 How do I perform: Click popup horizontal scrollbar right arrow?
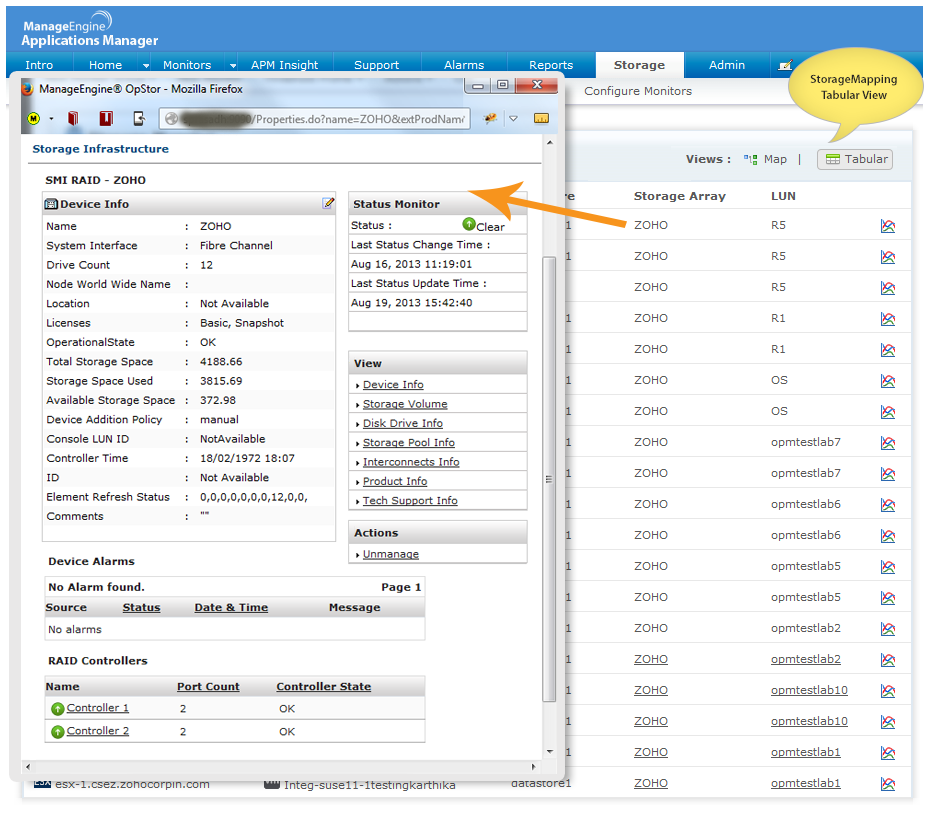pos(533,767)
